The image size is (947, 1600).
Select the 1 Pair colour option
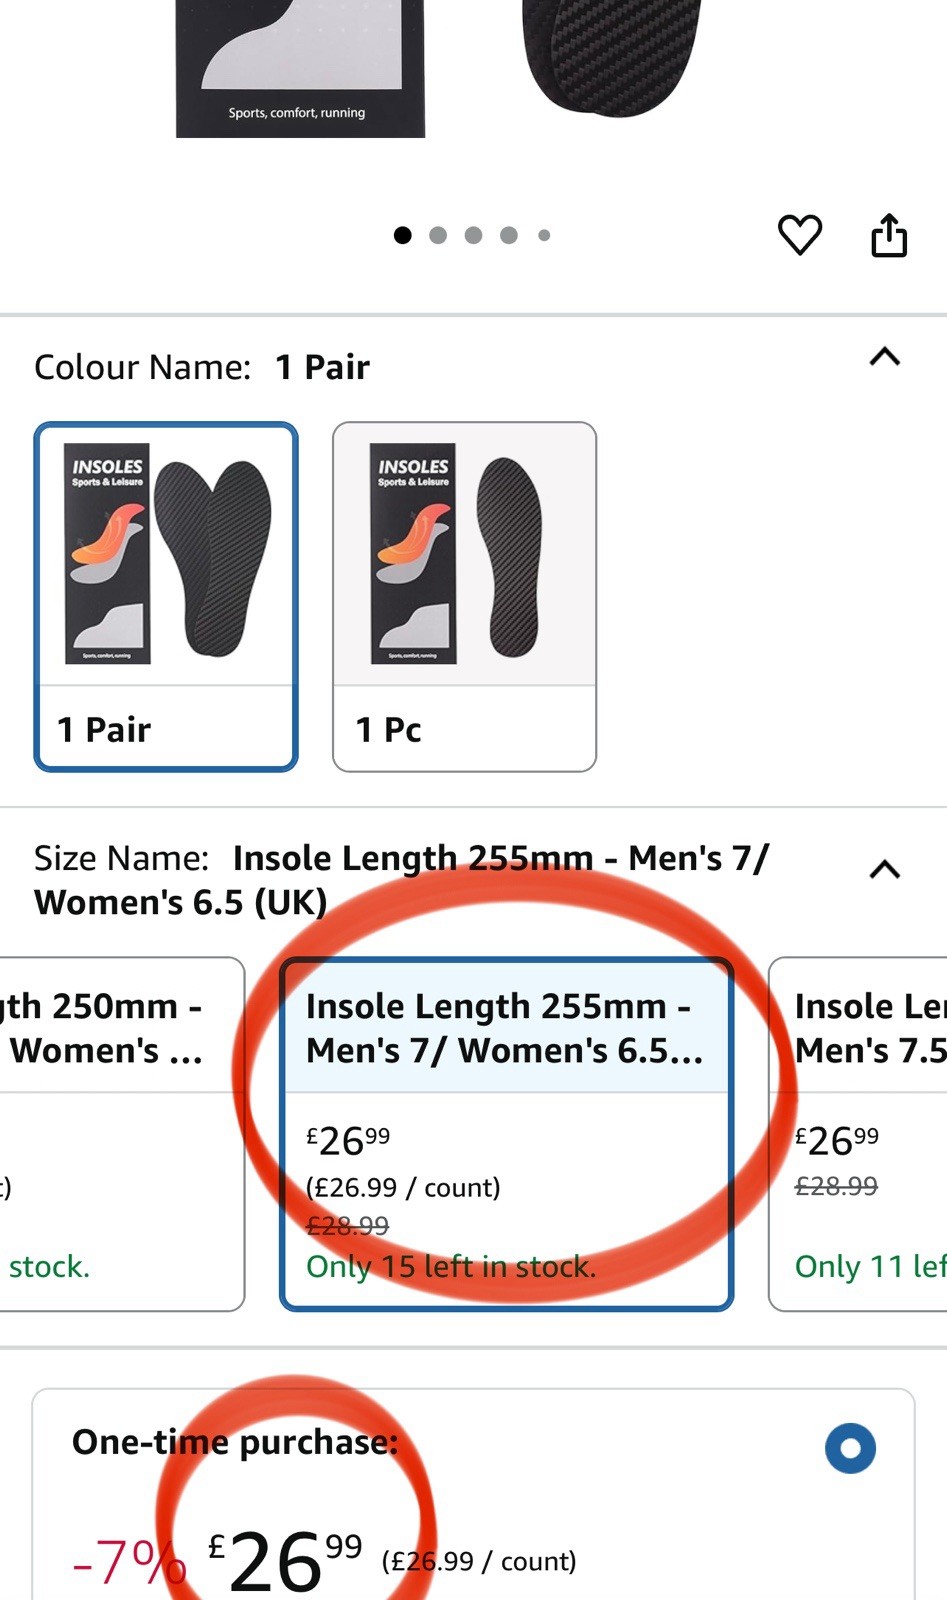click(166, 596)
